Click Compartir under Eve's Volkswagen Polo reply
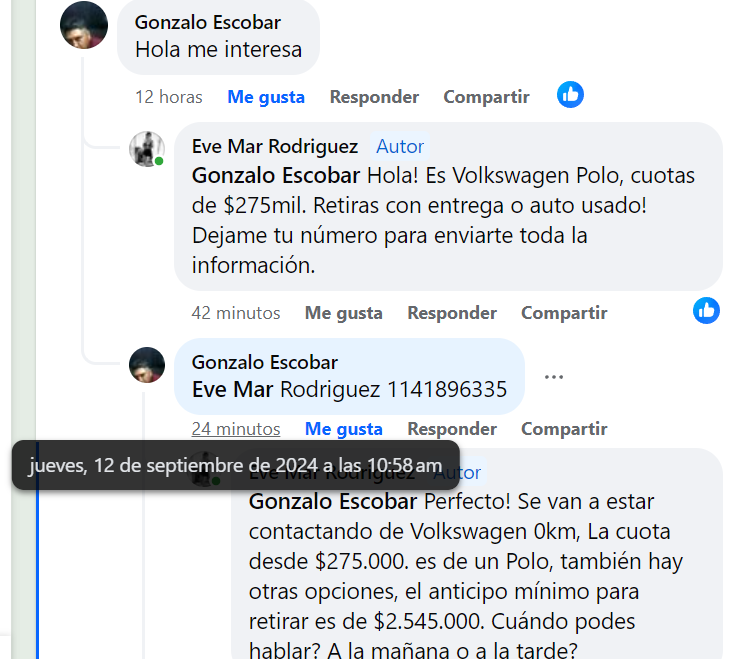 [x=564, y=313]
